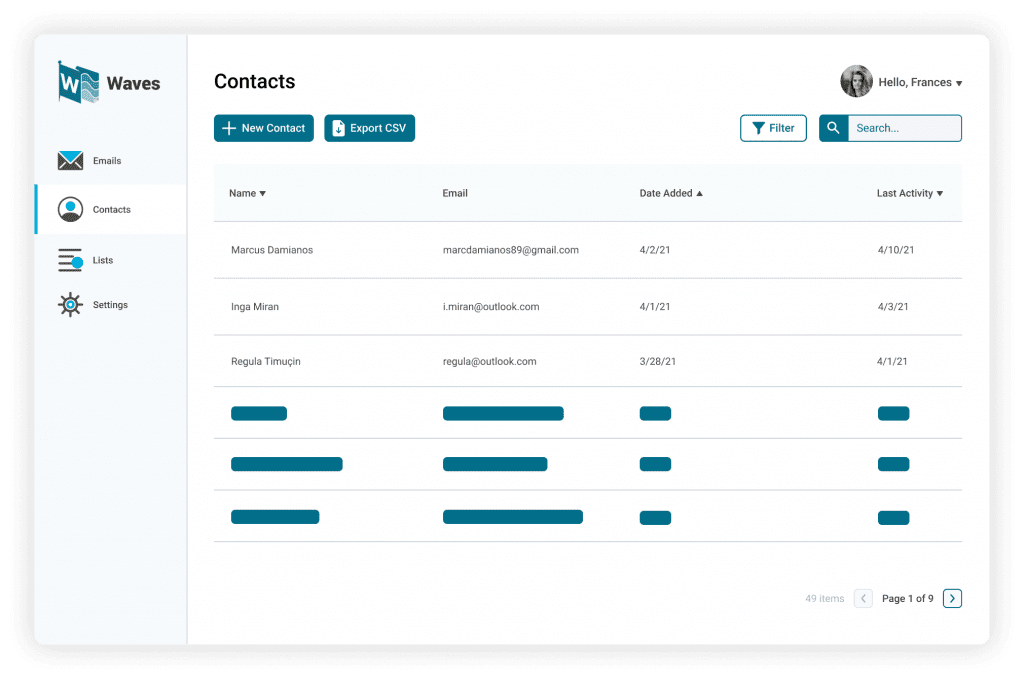The width and height of the screenshot is (1024, 679).
Task: Click the plus icon on New Contact
Action: pos(229,128)
